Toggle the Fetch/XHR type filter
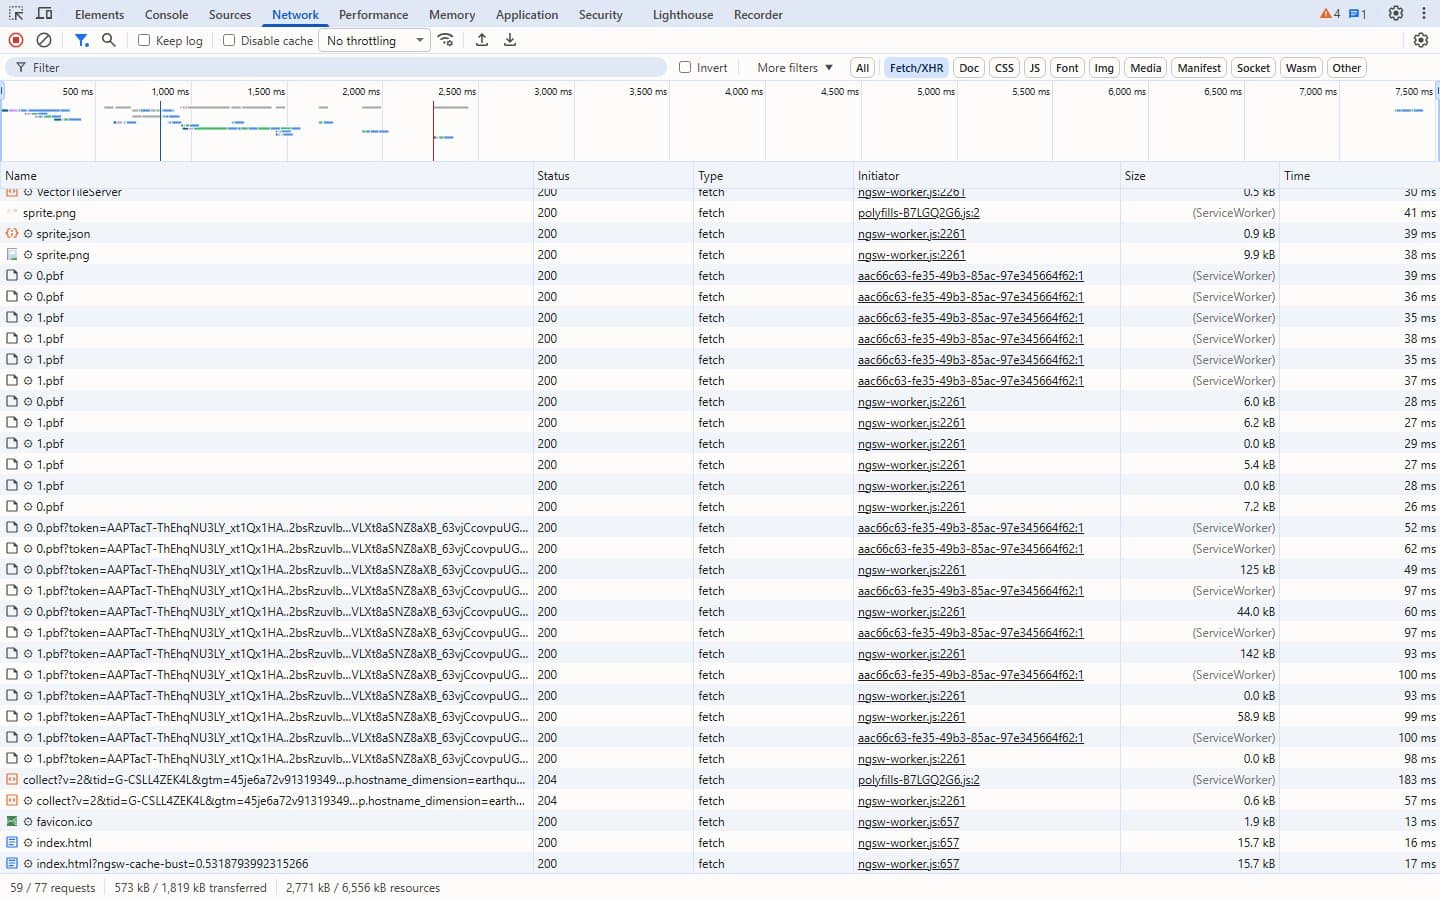 click(916, 68)
